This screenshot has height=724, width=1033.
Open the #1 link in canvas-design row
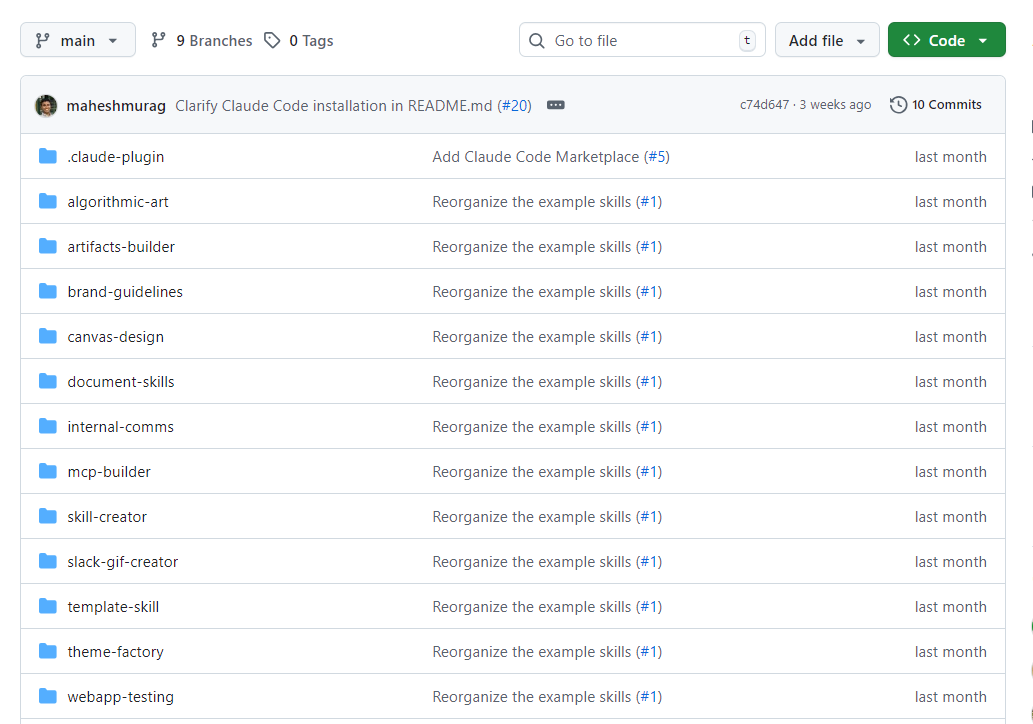(649, 337)
